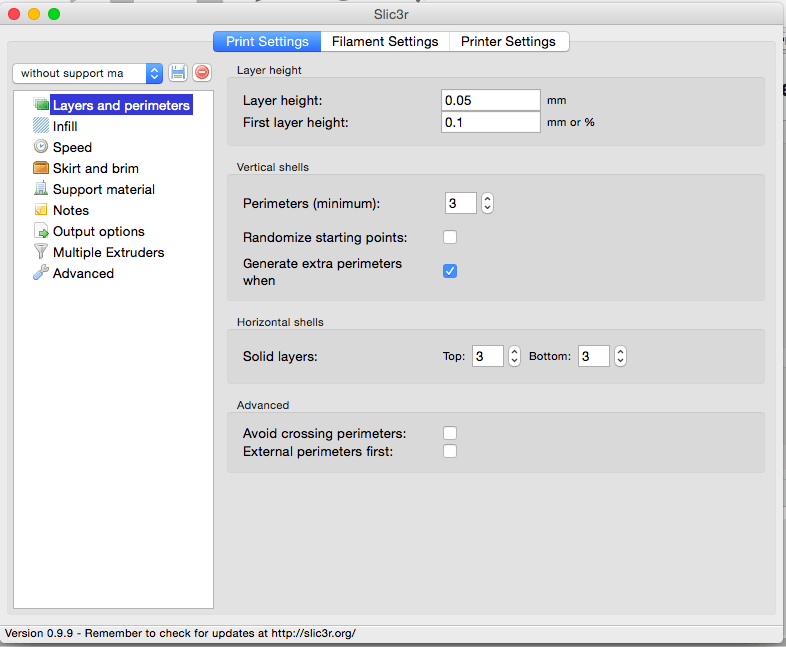The height and width of the screenshot is (647, 786).
Task: Click the Speed clock icon
Action: 41,146
